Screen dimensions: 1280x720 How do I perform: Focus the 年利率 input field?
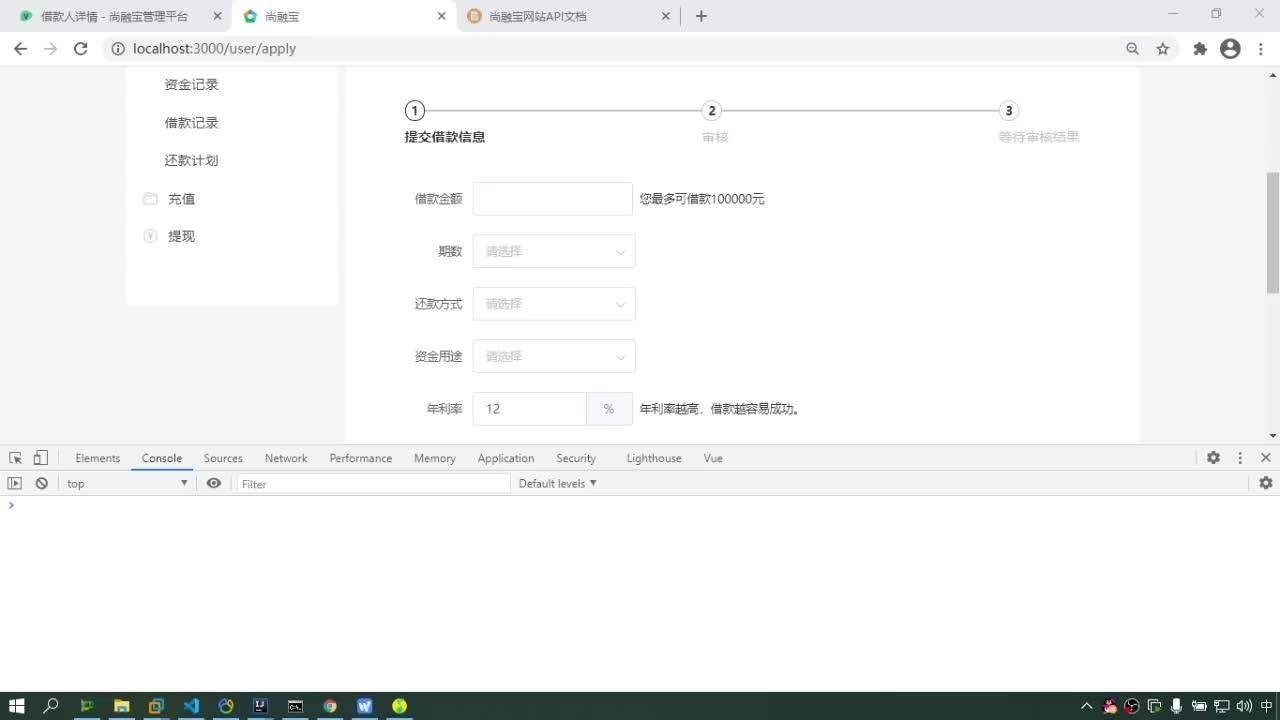(x=529, y=409)
